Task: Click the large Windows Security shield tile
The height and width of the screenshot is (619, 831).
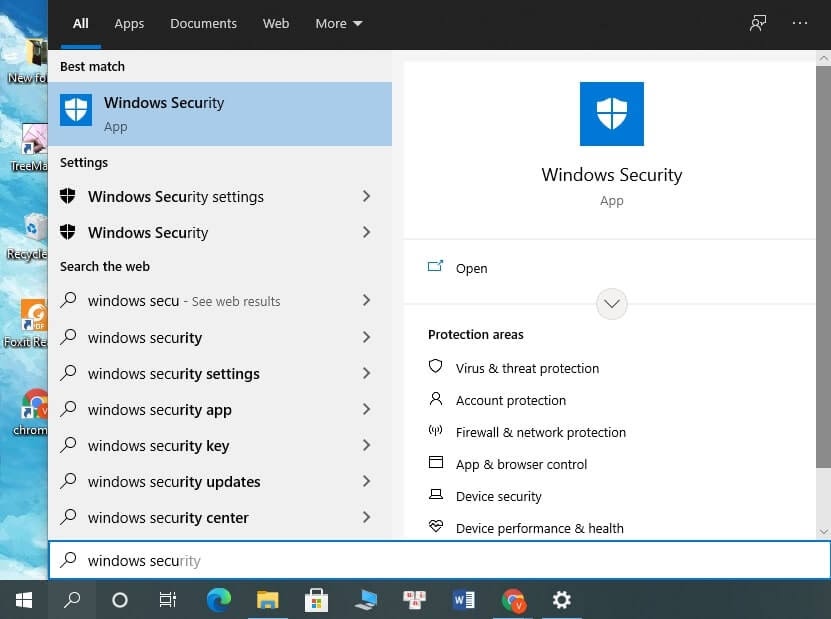Action: pos(612,114)
